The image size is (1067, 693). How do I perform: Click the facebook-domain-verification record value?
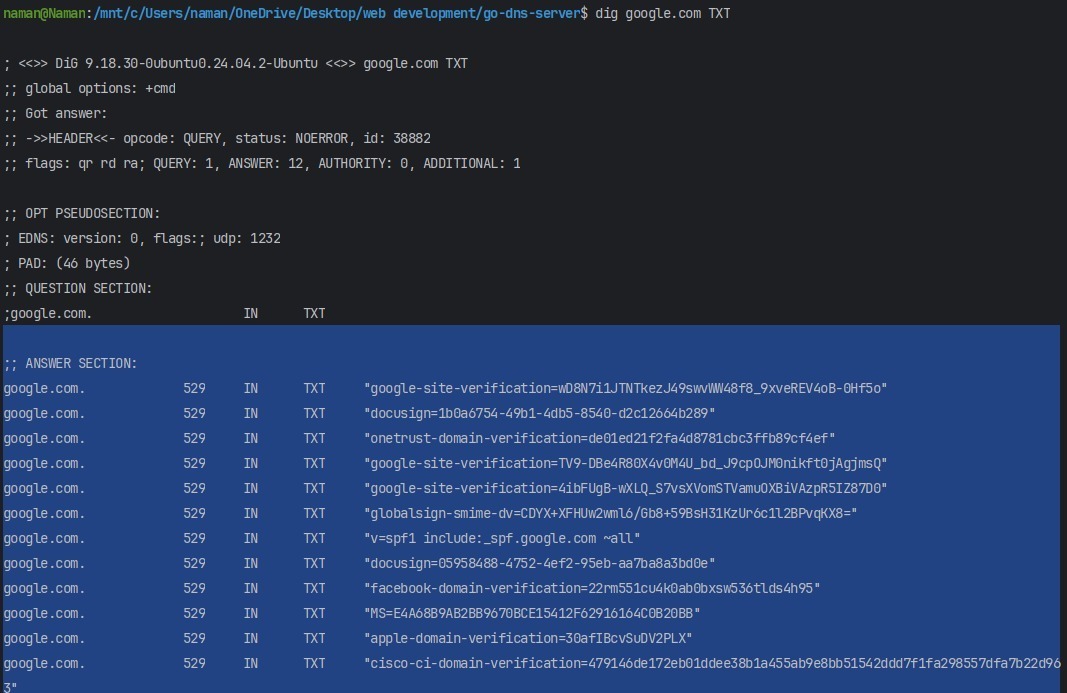(x=592, y=588)
